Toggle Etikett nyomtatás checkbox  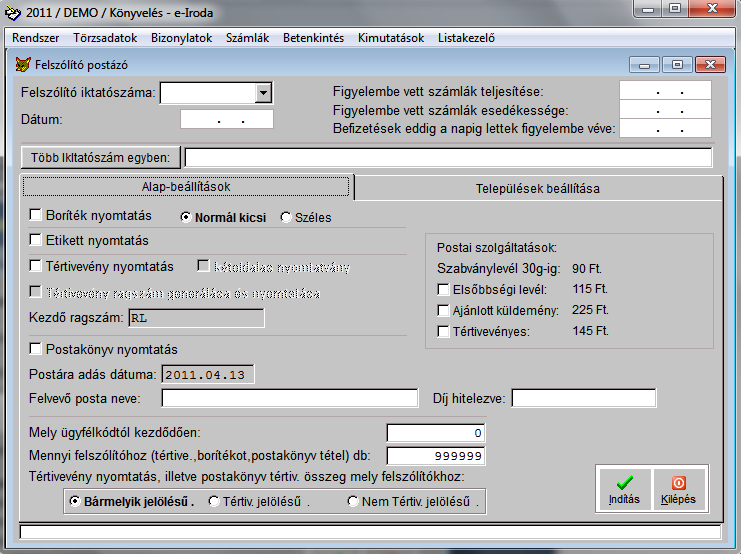point(36,241)
